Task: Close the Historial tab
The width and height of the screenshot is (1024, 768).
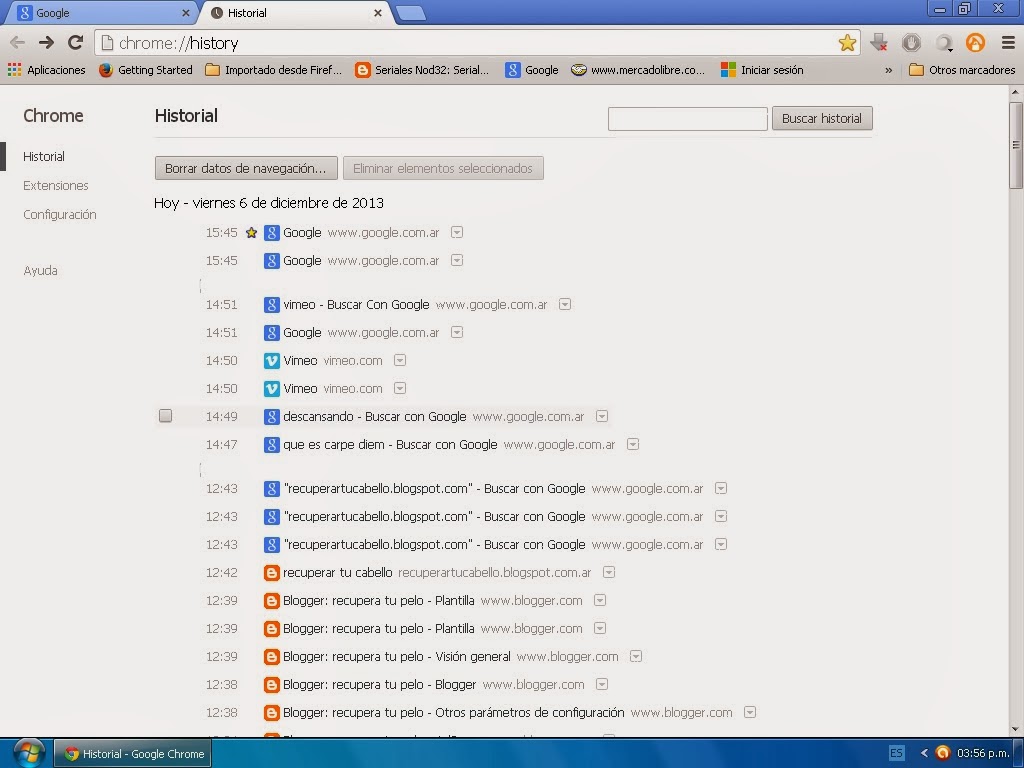Action: 377,13
